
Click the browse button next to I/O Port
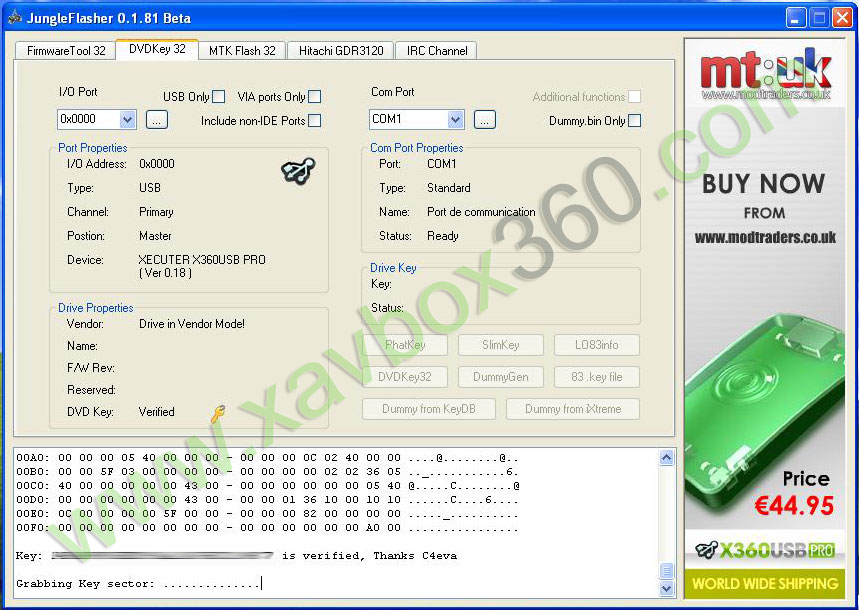pyautogui.click(x=157, y=119)
